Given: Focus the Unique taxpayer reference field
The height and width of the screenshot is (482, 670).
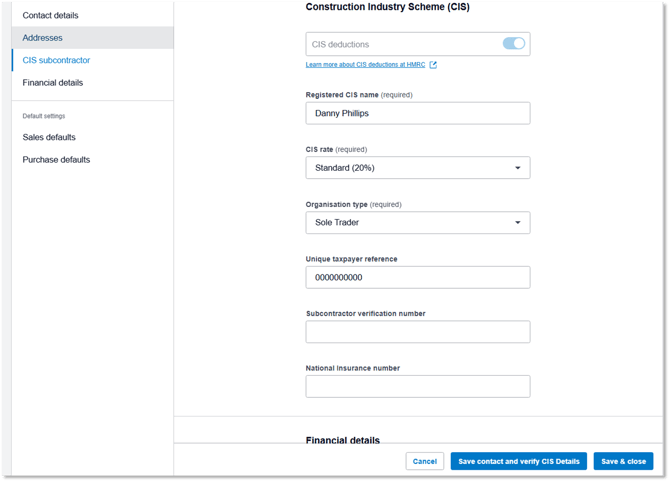Looking at the screenshot, I should pyautogui.click(x=417, y=277).
